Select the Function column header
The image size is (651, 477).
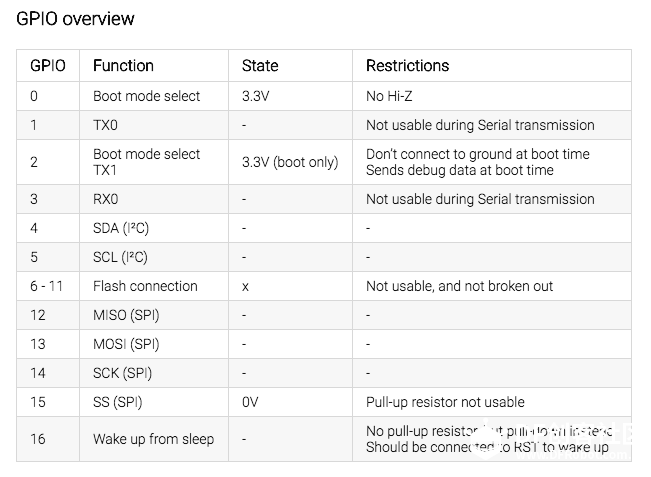click(x=154, y=66)
